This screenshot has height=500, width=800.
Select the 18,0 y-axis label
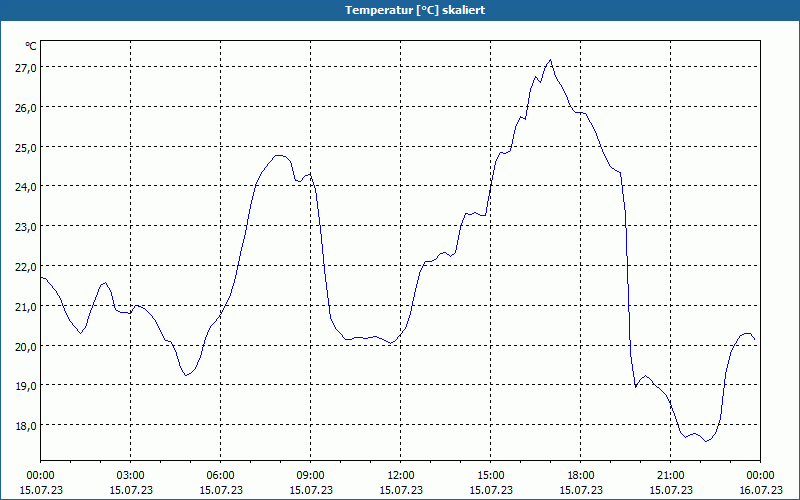(26, 426)
